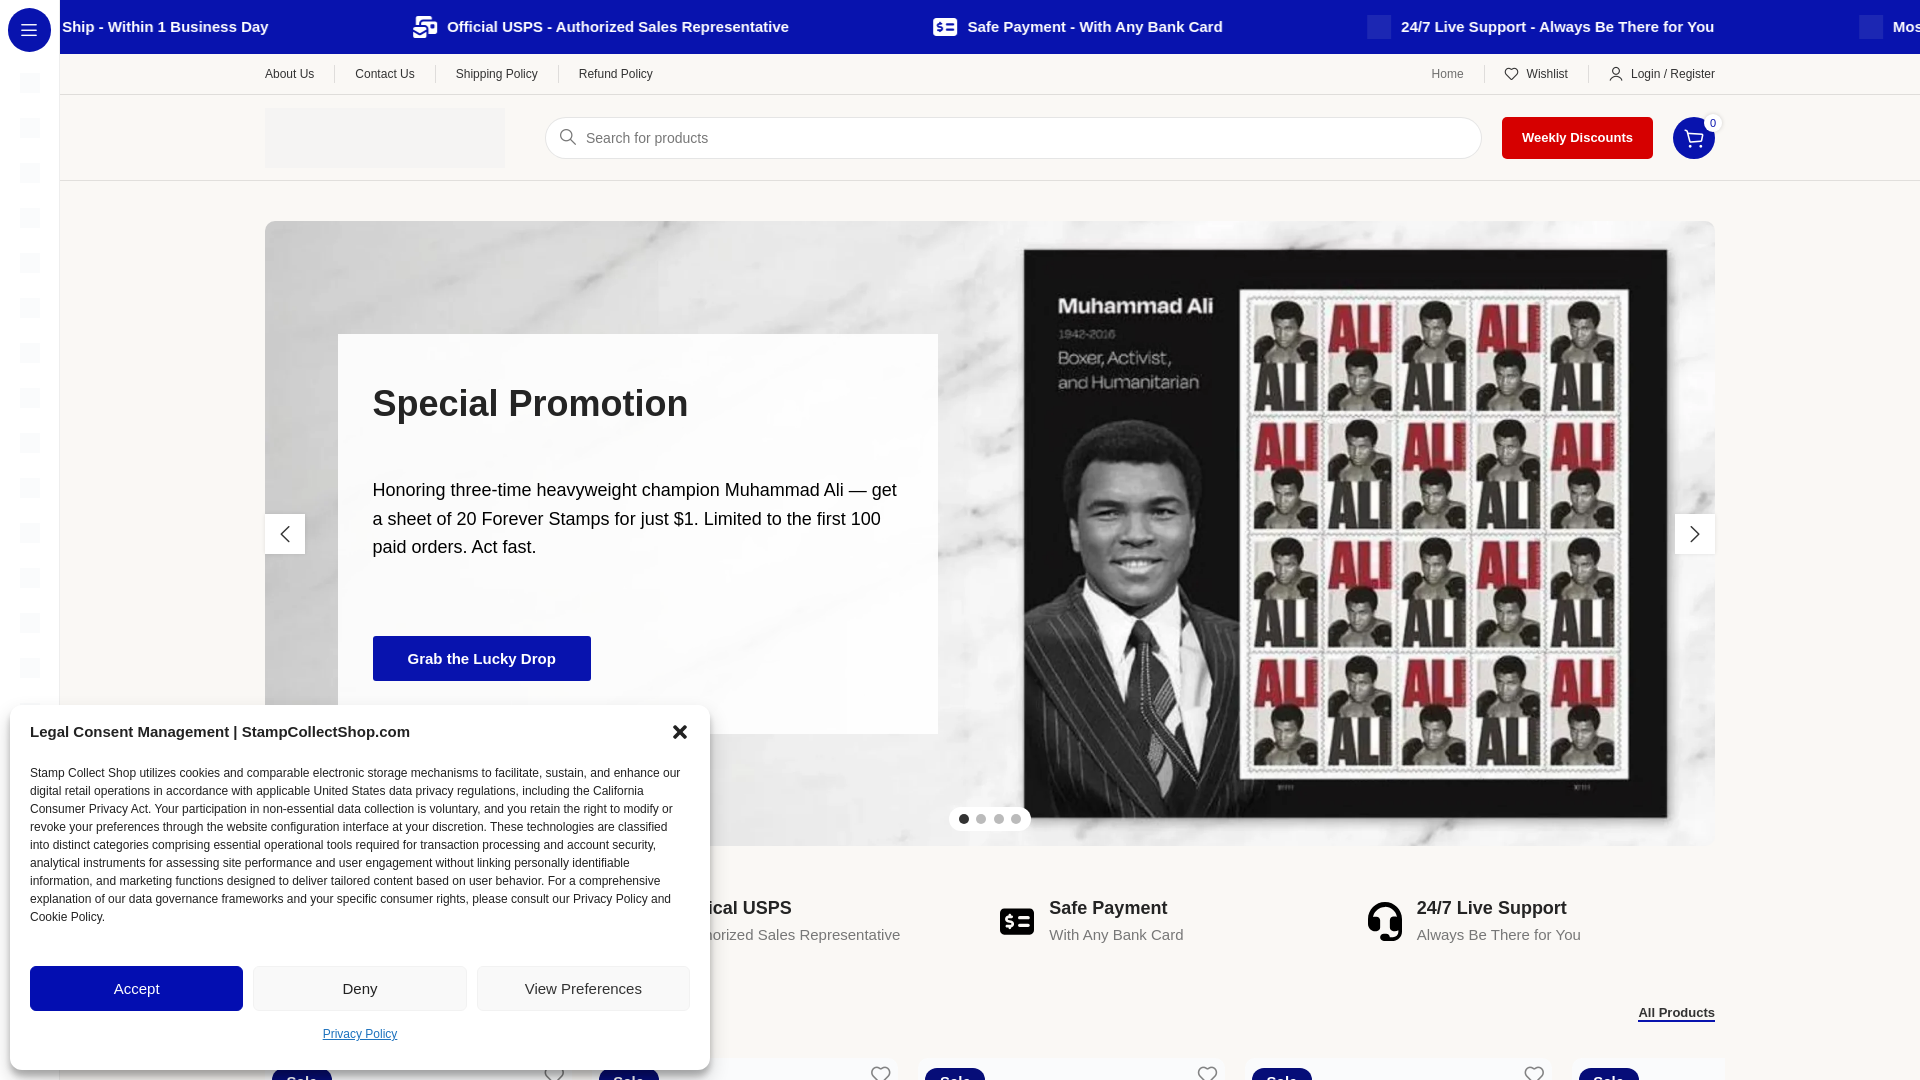
Task: Select the second slider dot
Action: click(x=981, y=819)
